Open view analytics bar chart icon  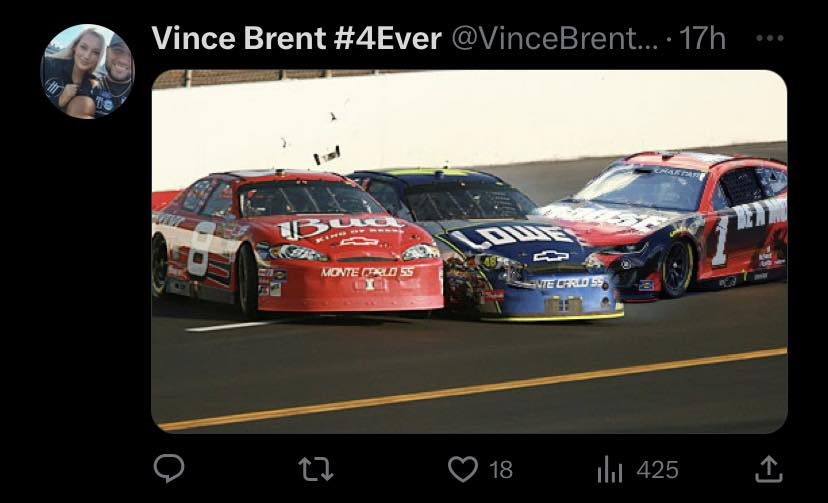coord(610,469)
